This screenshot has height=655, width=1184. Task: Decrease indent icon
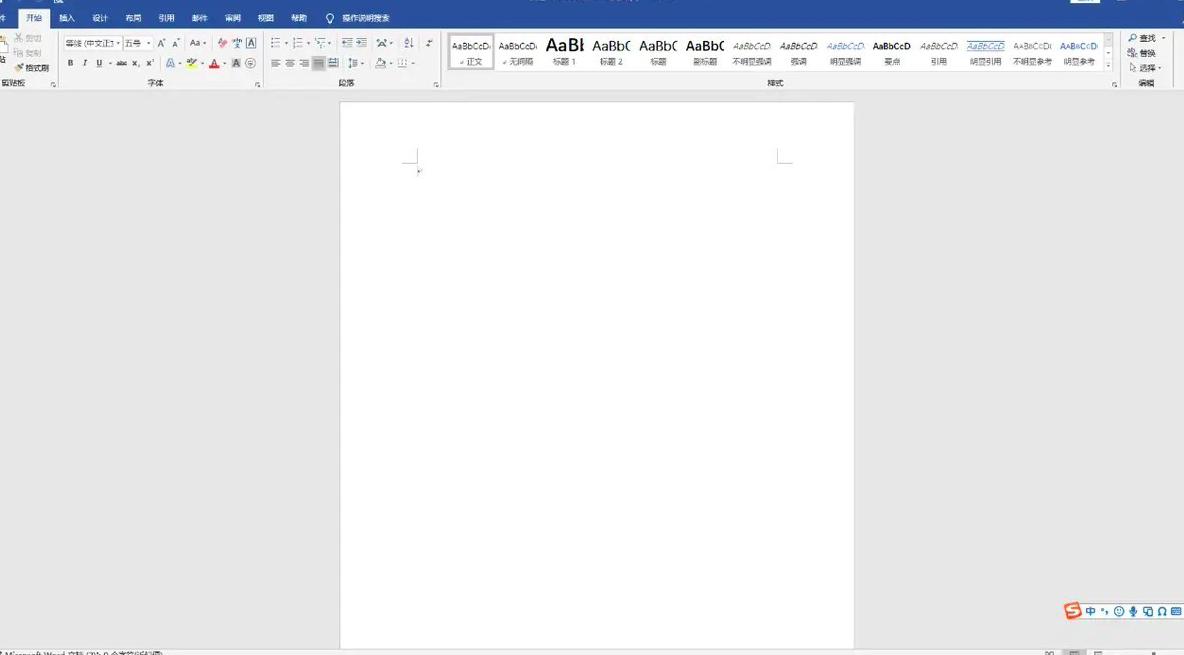pos(347,43)
